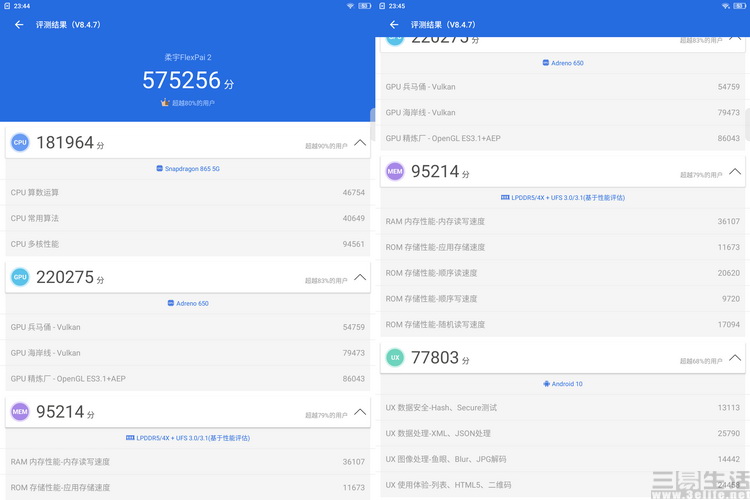Open the Android 10 link
The image size is (750, 500).
coord(563,384)
